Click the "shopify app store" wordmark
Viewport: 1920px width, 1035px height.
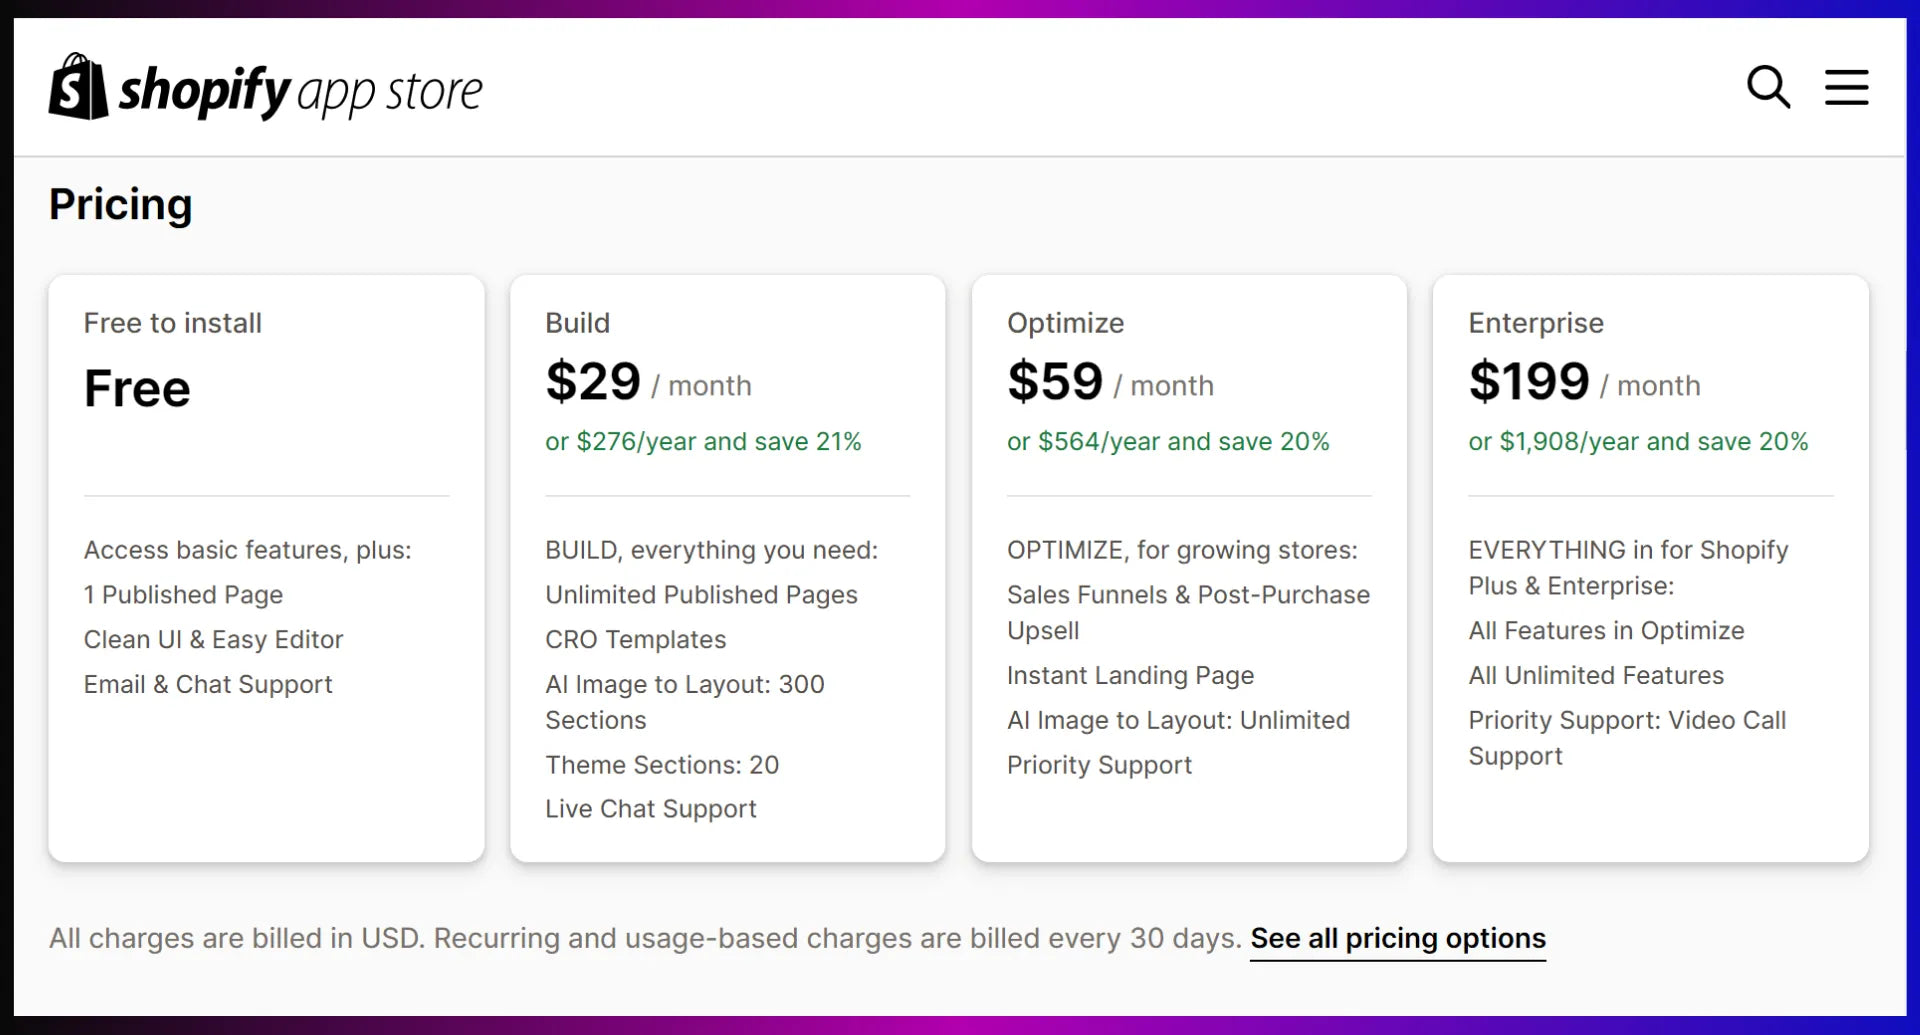coord(301,91)
